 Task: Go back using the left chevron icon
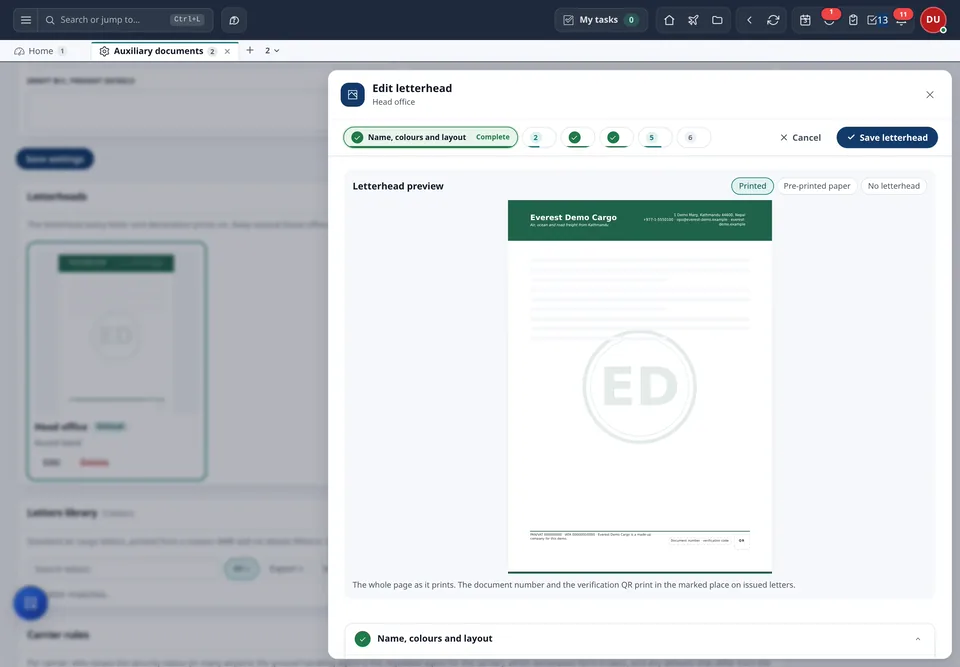(749, 20)
